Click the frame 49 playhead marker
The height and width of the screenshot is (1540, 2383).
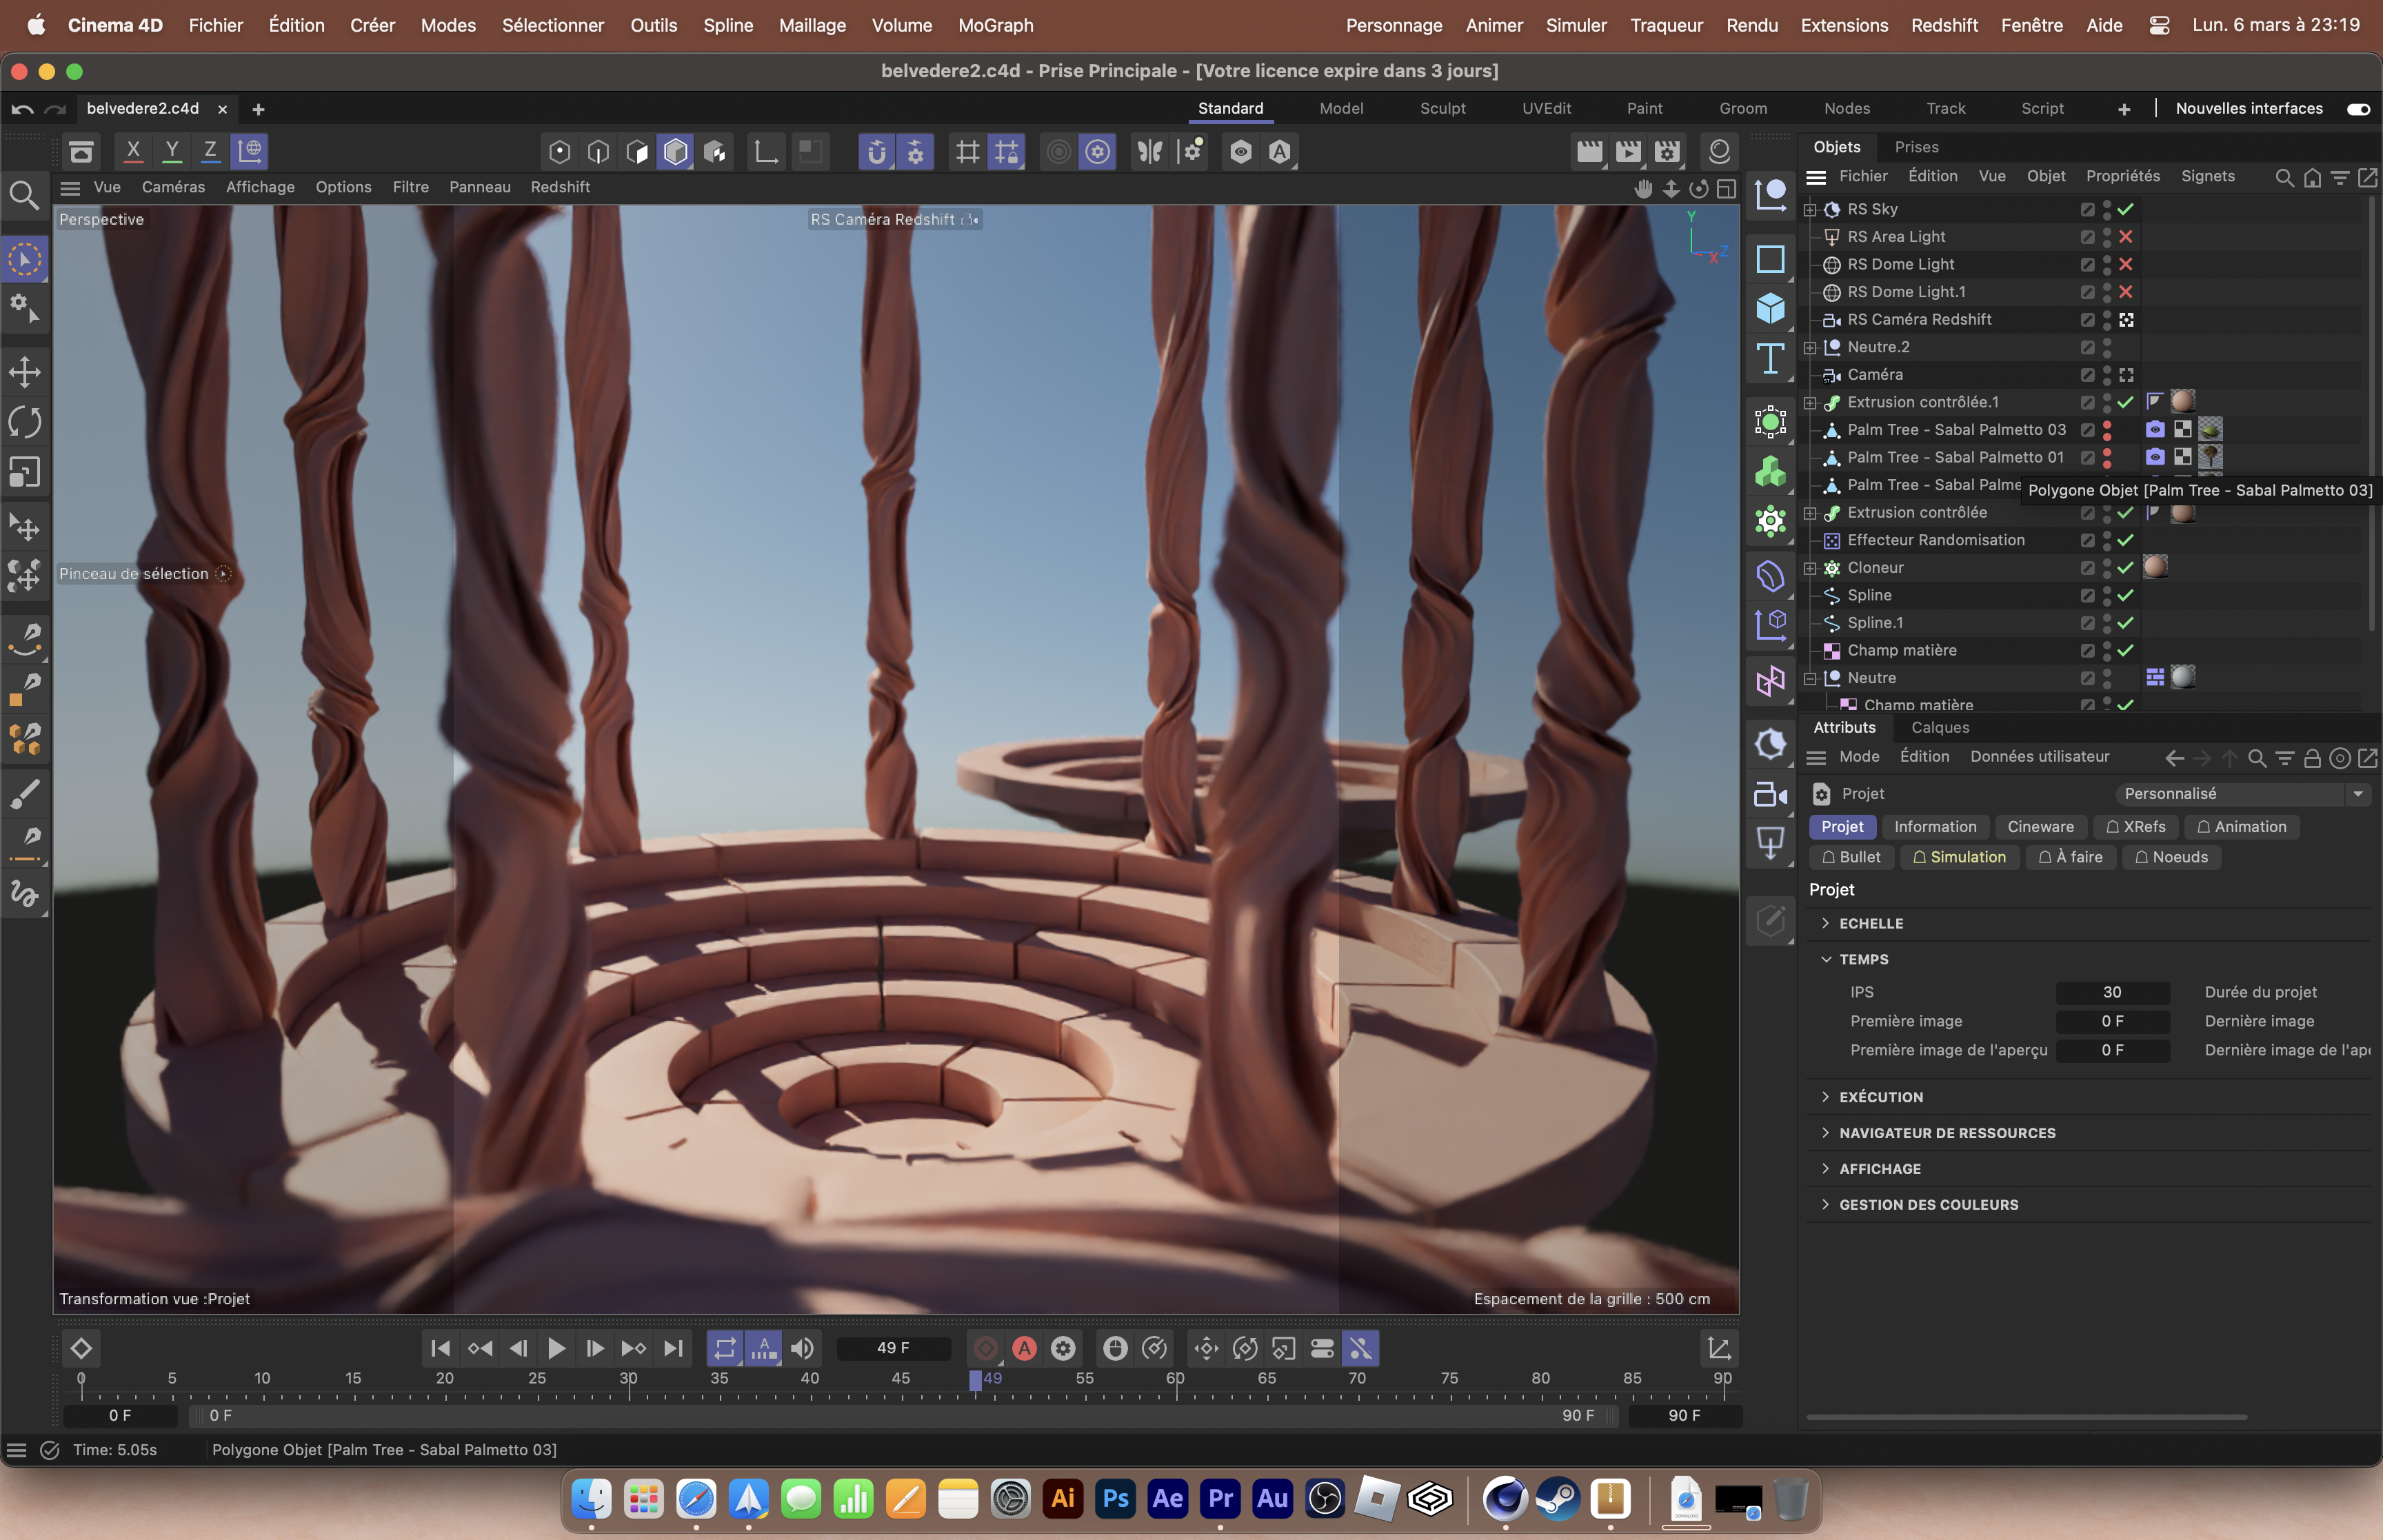pyautogui.click(x=975, y=1380)
